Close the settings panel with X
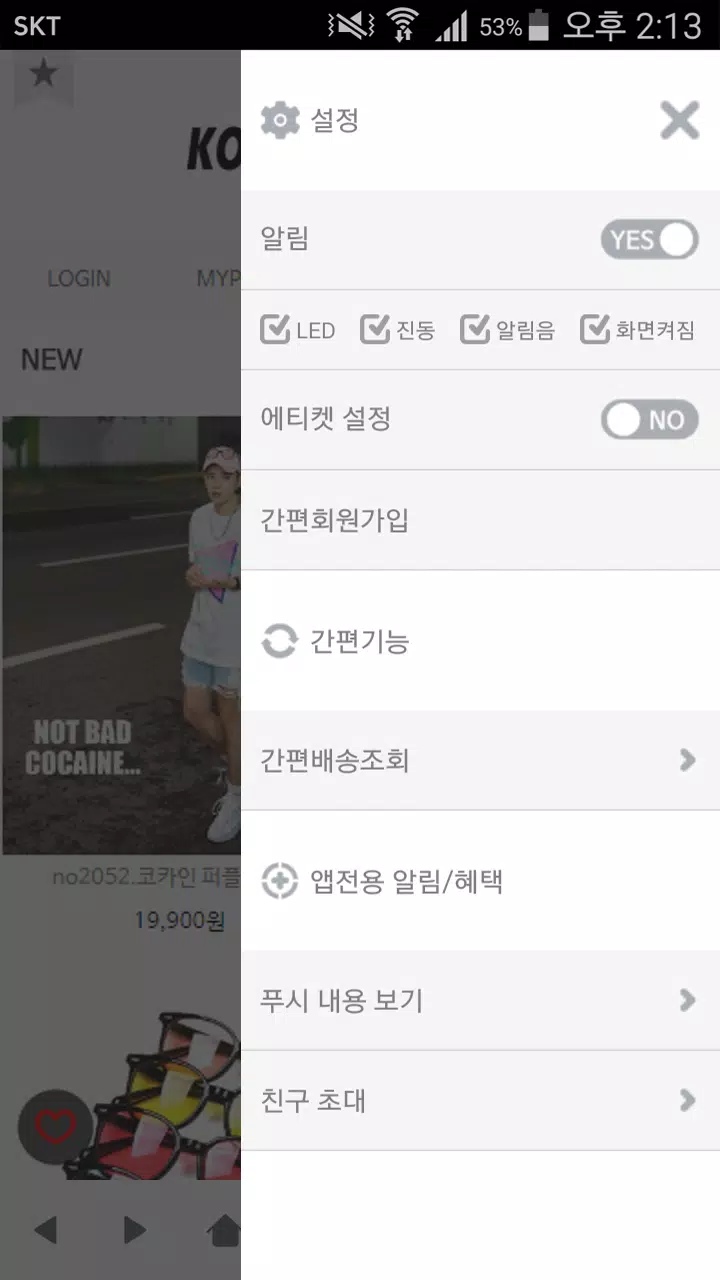The height and width of the screenshot is (1280, 720). [680, 121]
